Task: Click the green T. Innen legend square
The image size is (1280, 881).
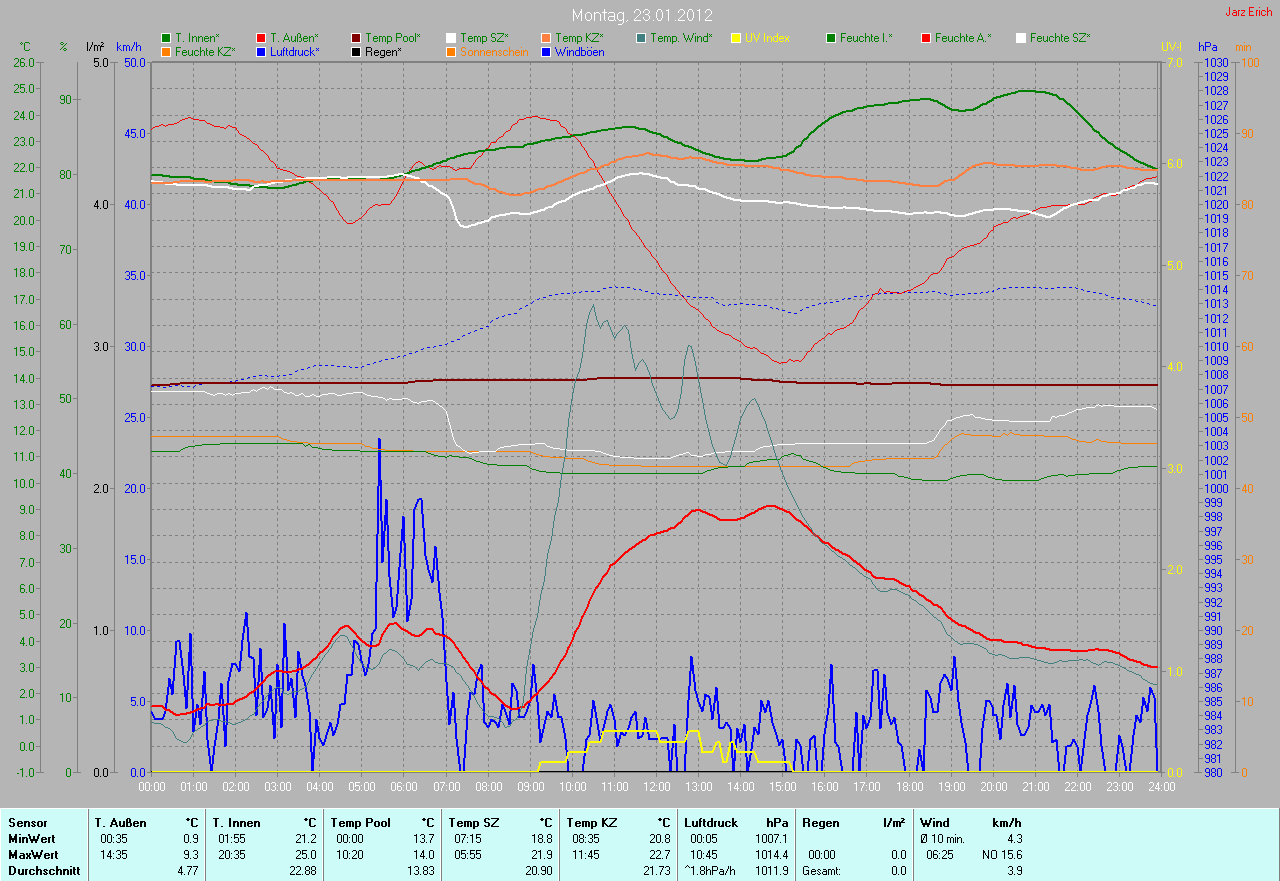Action: pos(166,38)
